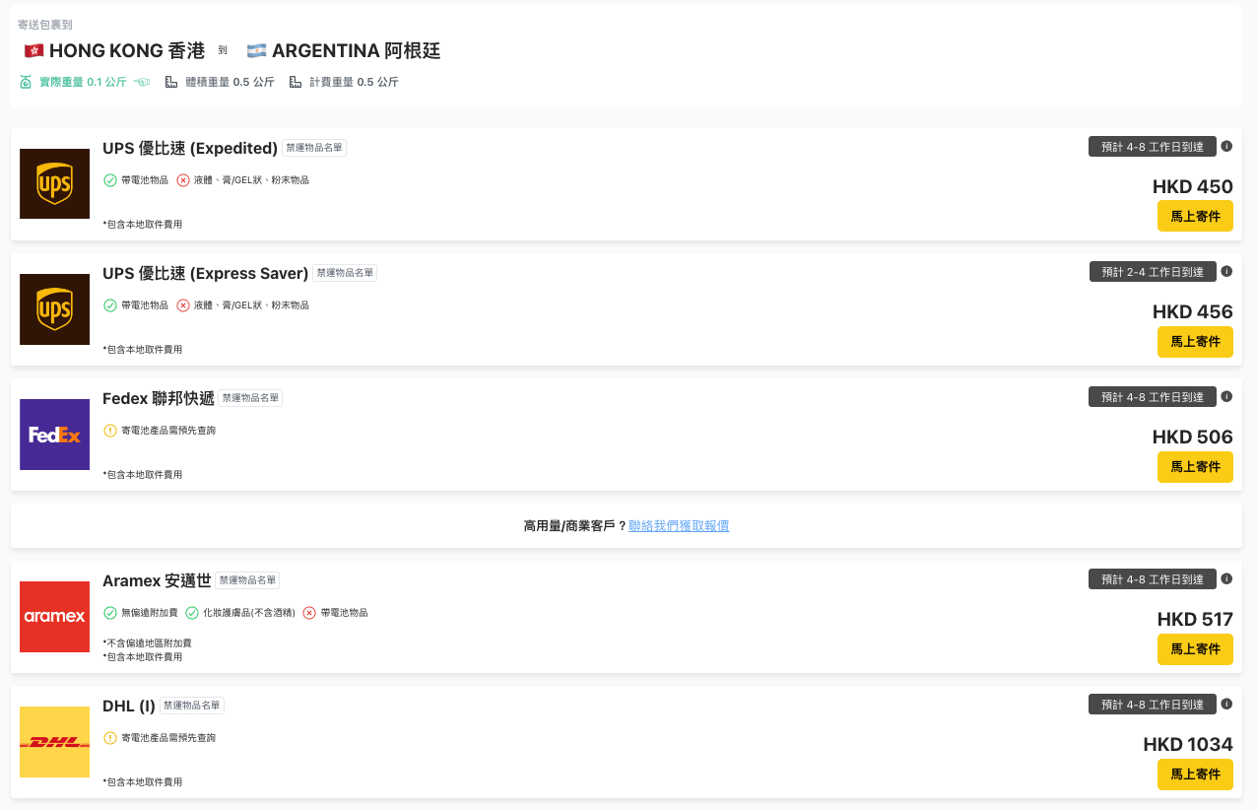Click the UPS Express Saver logo
Viewport: 1257px width, 810px height.
(55, 309)
